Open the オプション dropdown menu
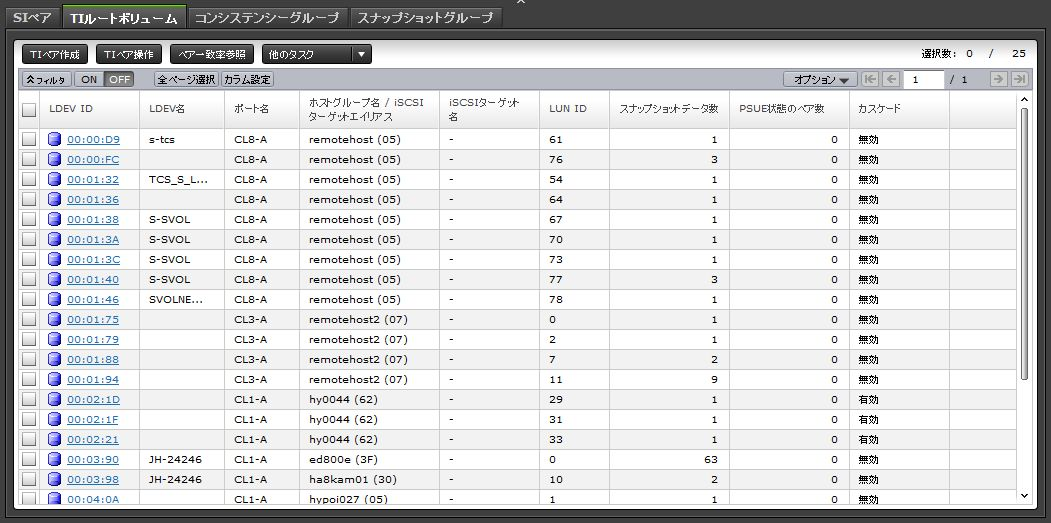 coord(821,79)
